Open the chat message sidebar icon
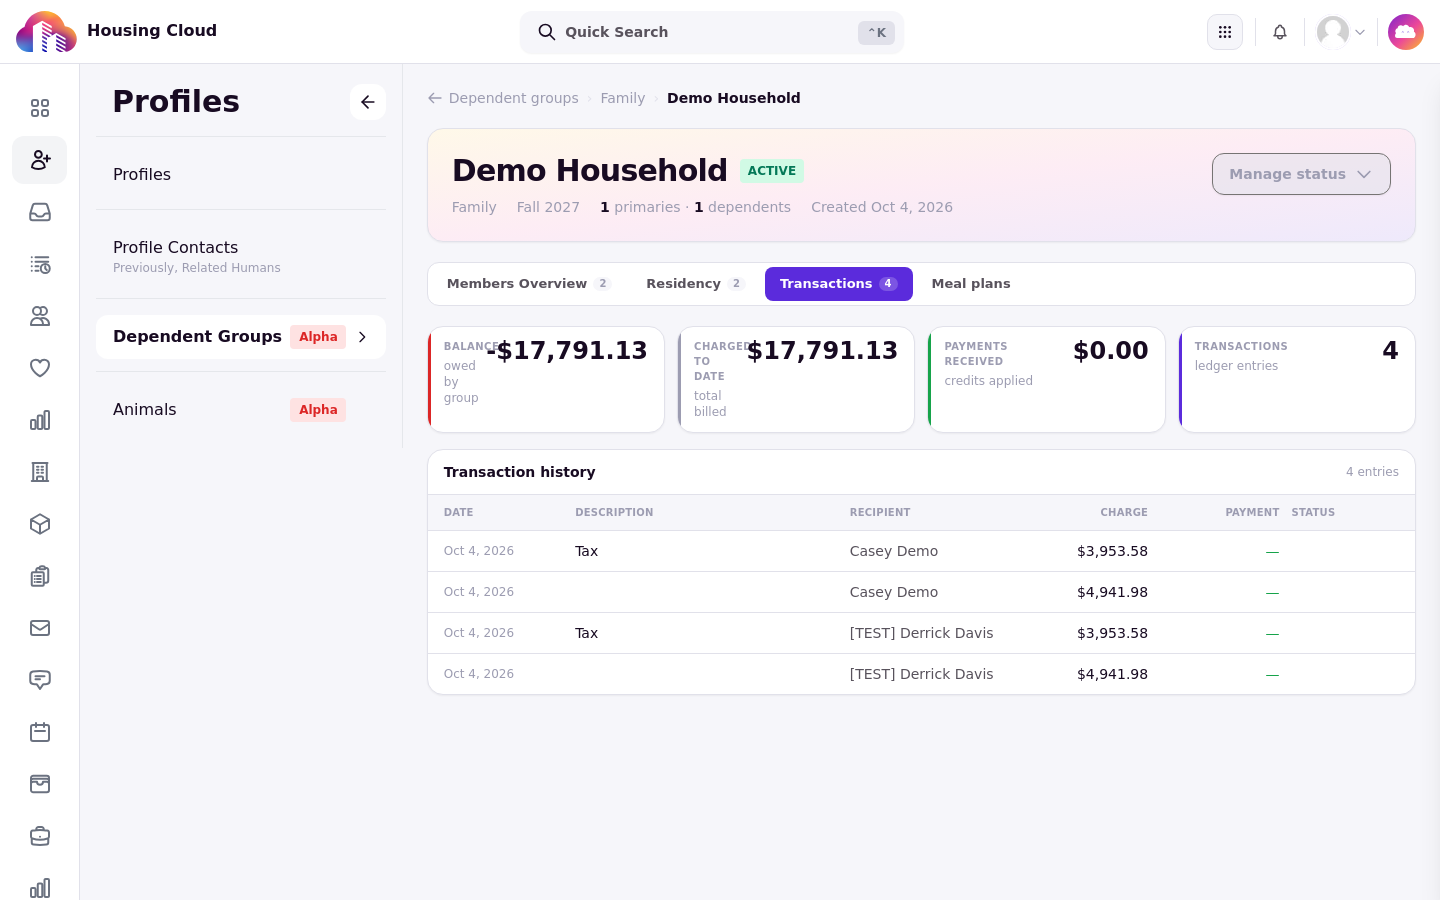1440x900 pixels. point(40,680)
